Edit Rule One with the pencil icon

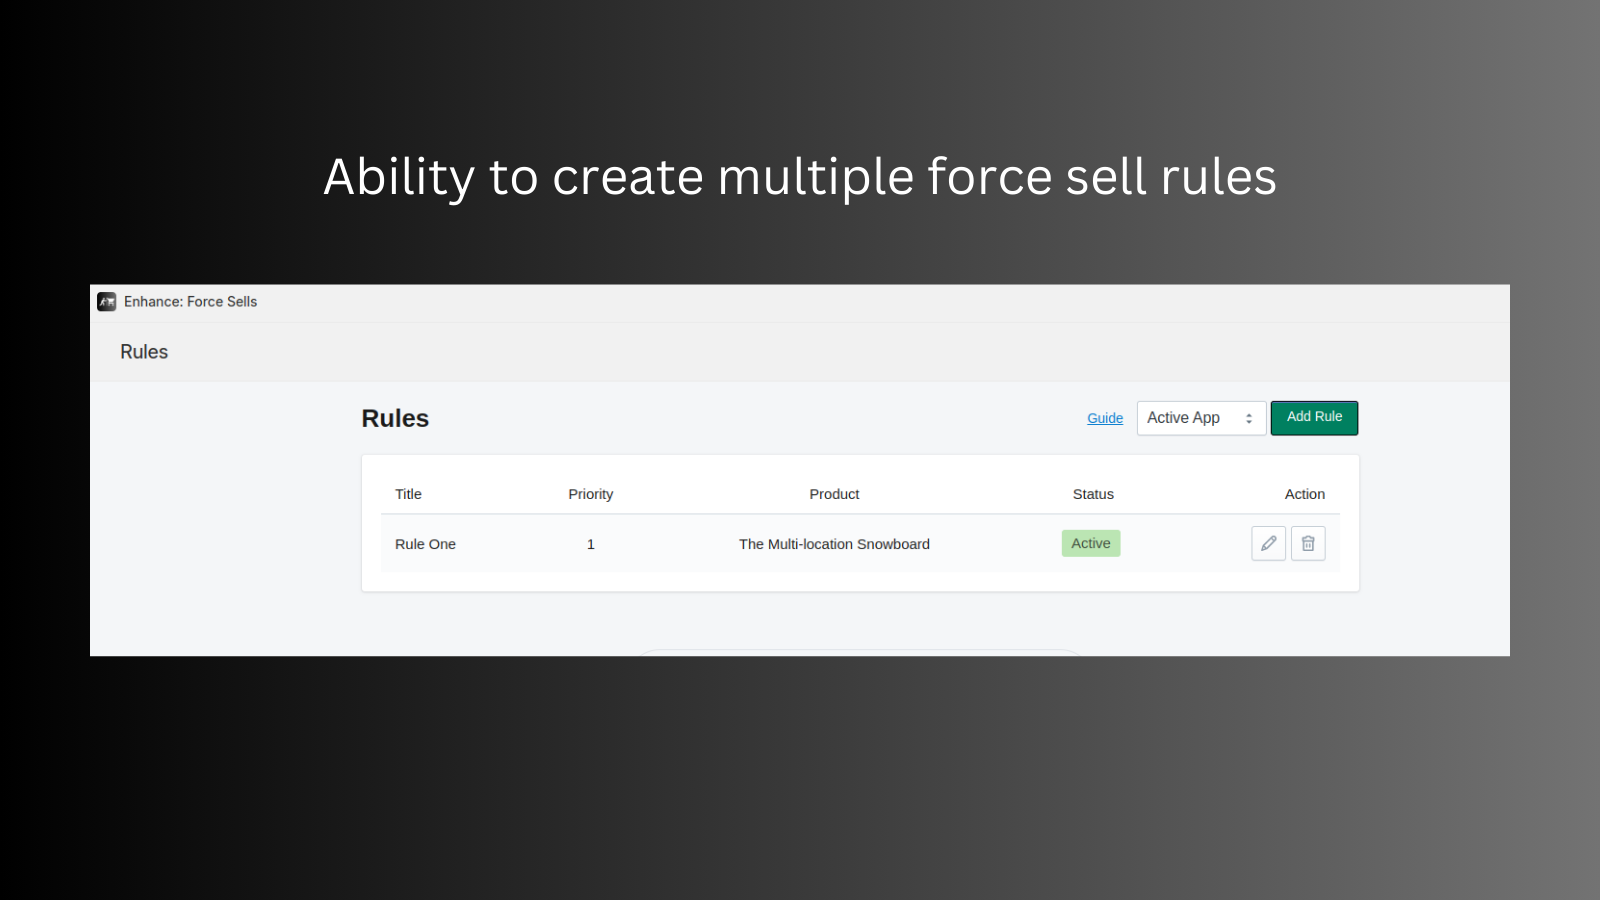1268,544
